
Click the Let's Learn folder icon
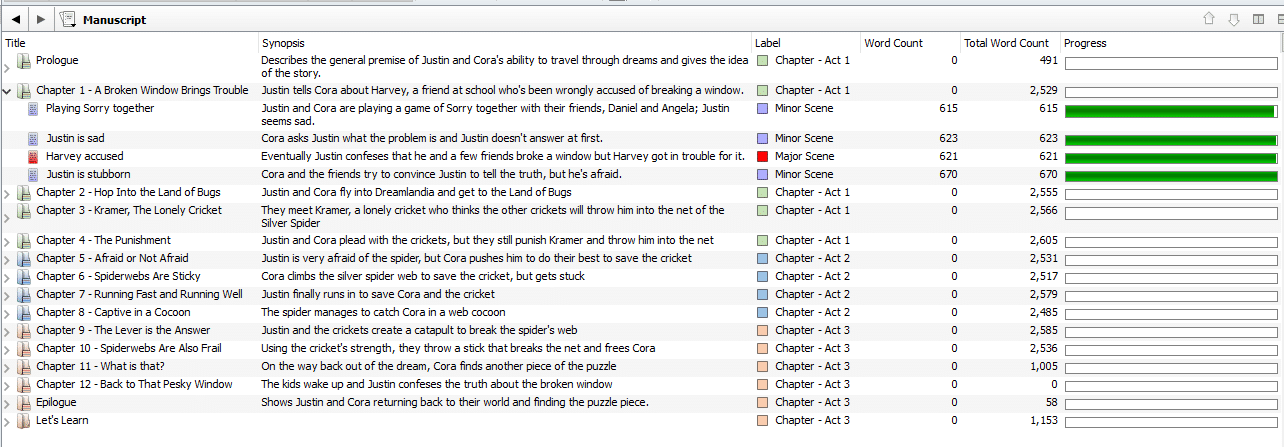[24, 421]
